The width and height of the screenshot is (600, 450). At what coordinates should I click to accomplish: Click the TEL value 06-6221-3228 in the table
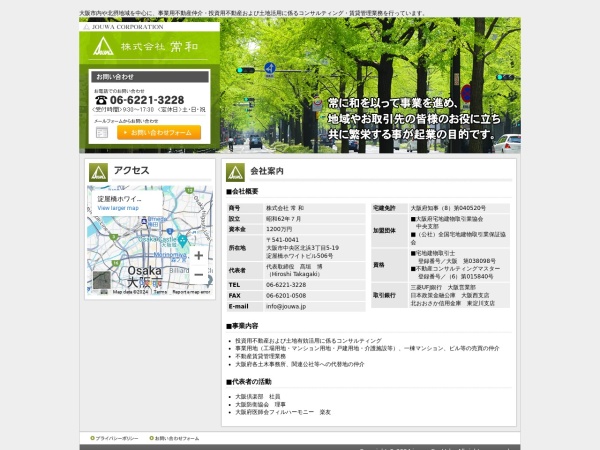286,285
